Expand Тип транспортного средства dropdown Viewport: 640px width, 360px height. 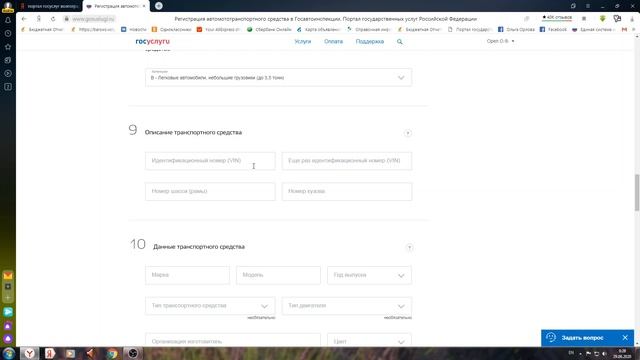[210, 306]
